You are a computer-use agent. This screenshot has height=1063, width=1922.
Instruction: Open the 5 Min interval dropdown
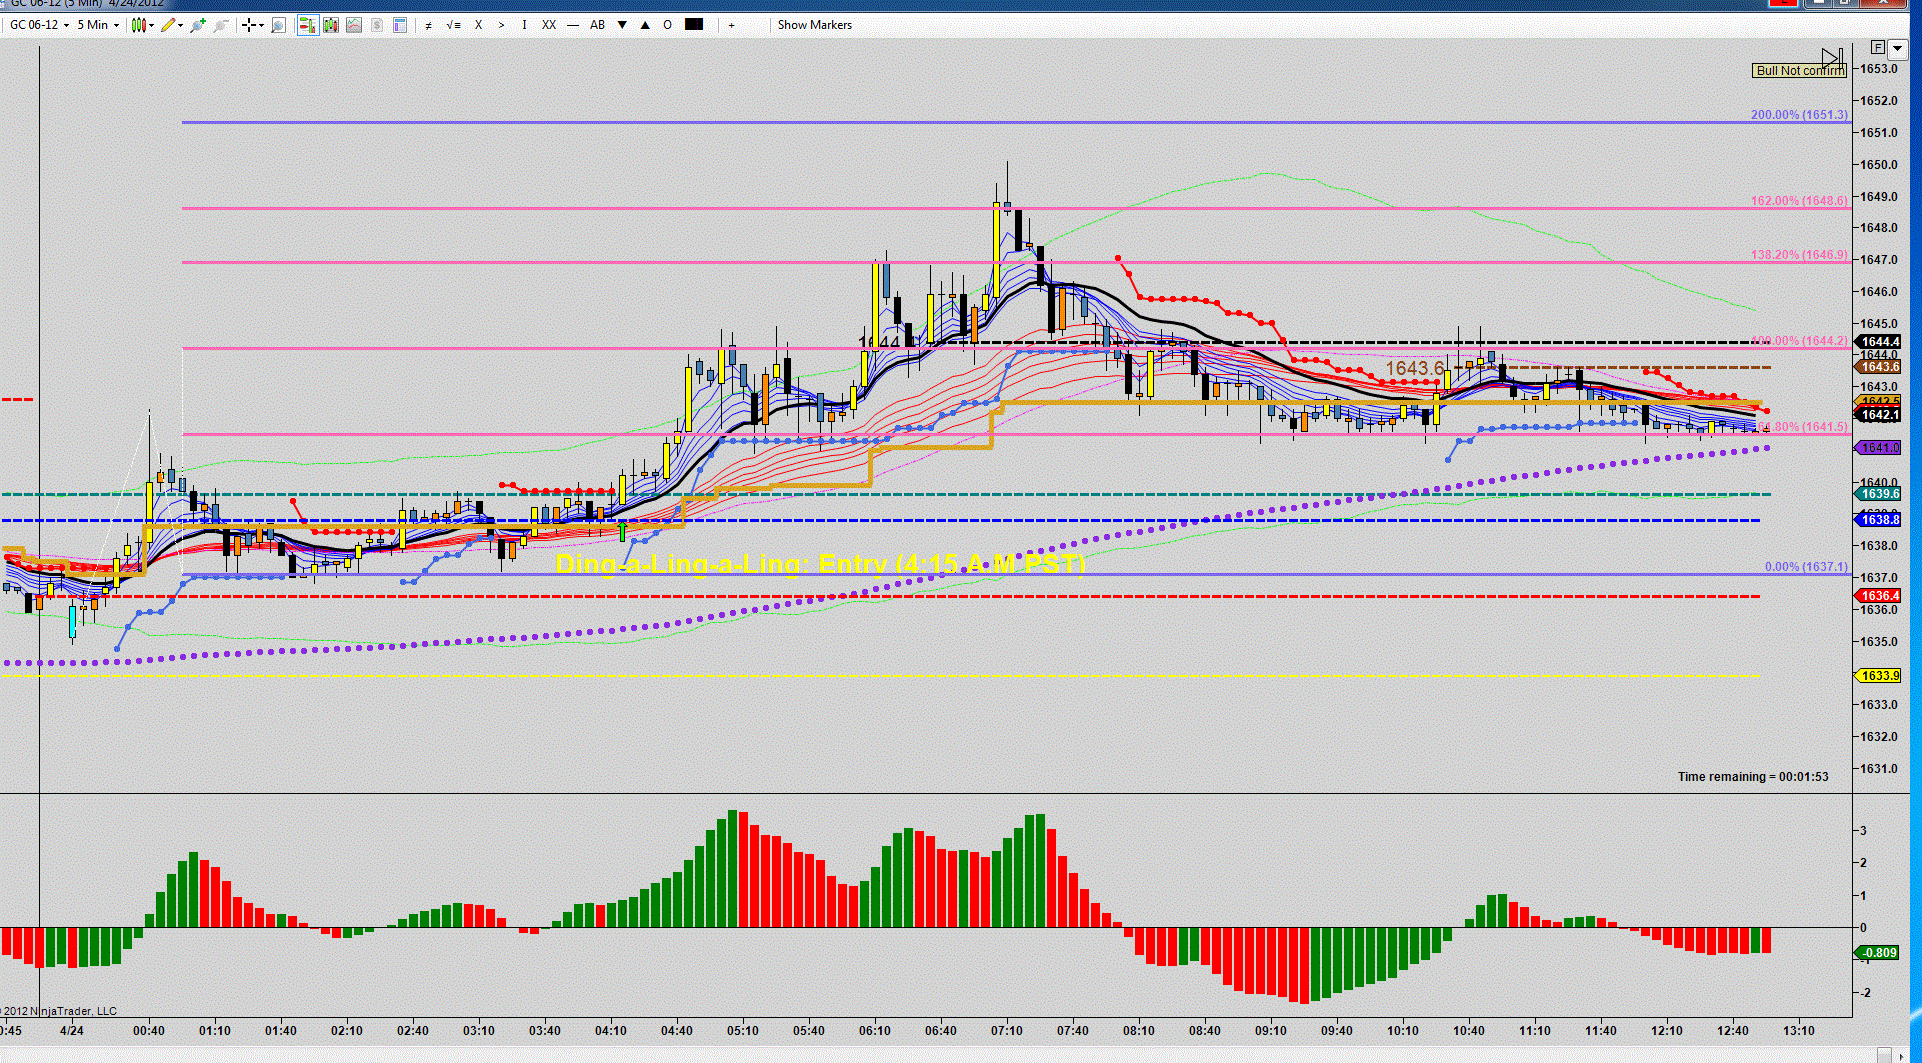click(98, 25)
